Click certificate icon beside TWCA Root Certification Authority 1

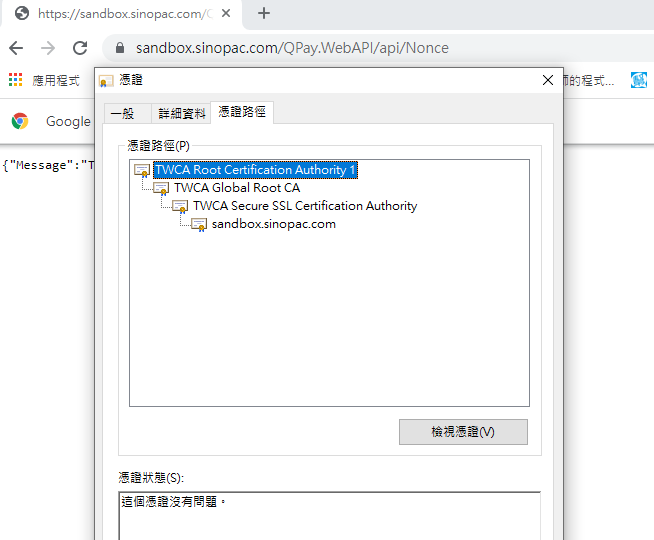click(x=142, y=170)
